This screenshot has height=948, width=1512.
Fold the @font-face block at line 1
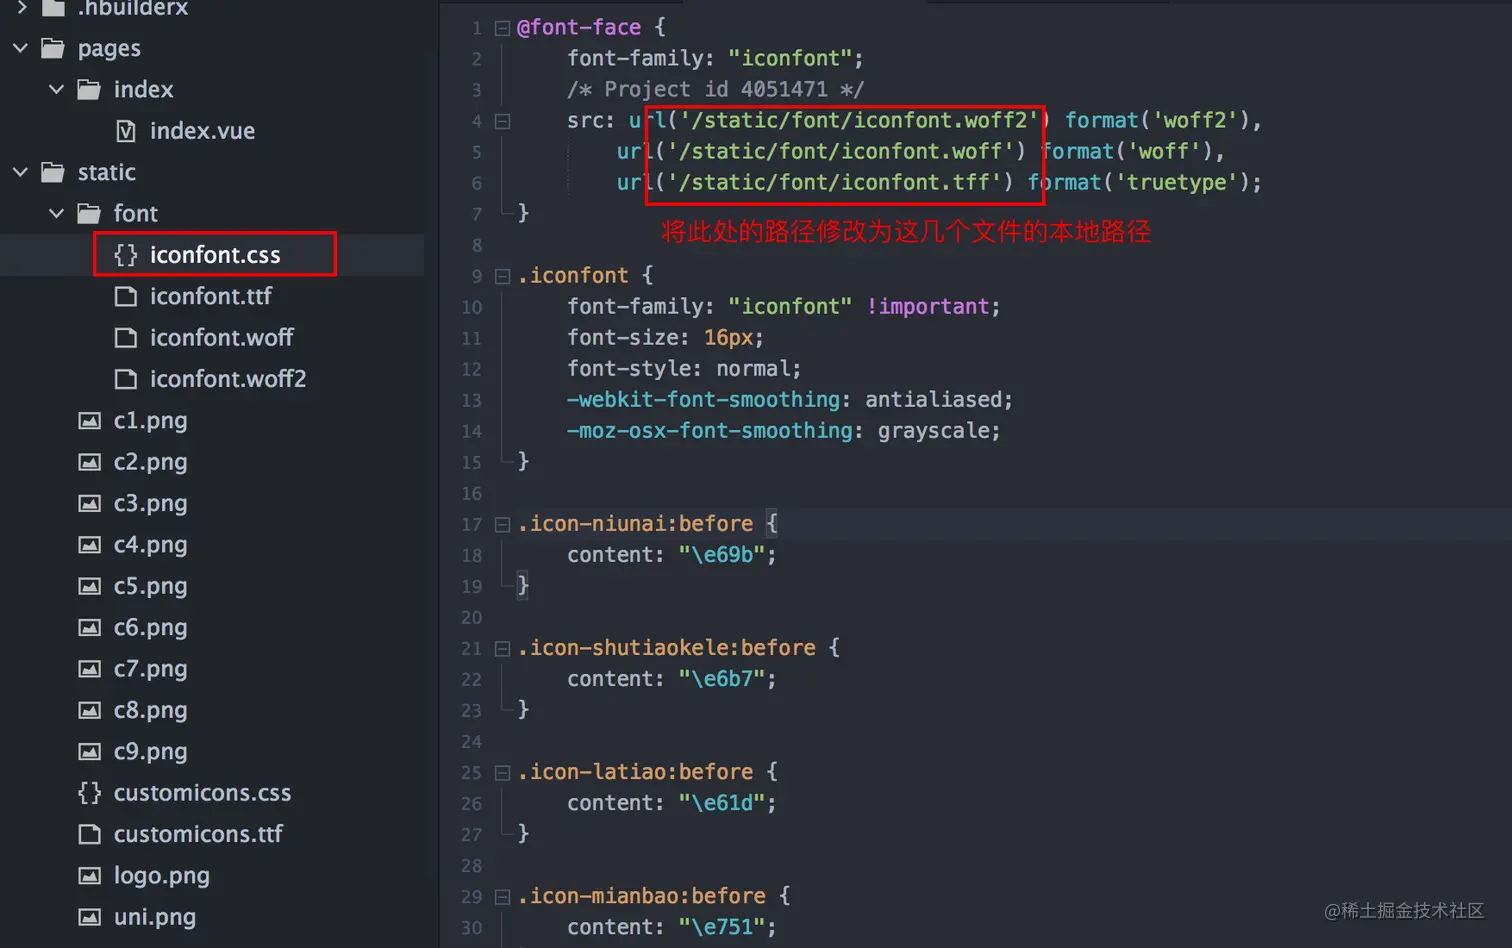503,28
